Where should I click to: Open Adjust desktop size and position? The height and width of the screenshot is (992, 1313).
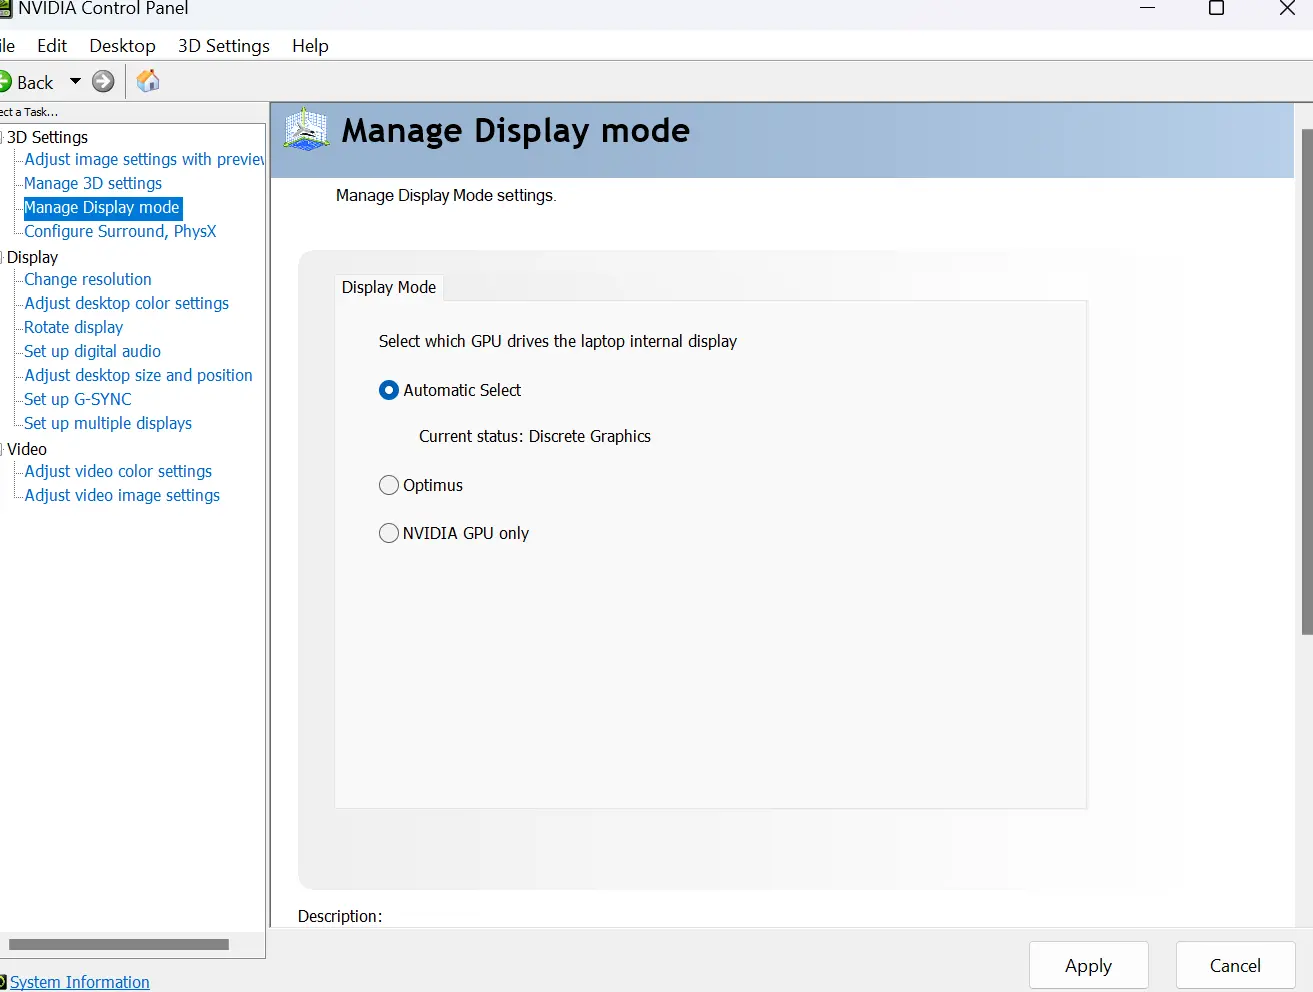(139, 375)
